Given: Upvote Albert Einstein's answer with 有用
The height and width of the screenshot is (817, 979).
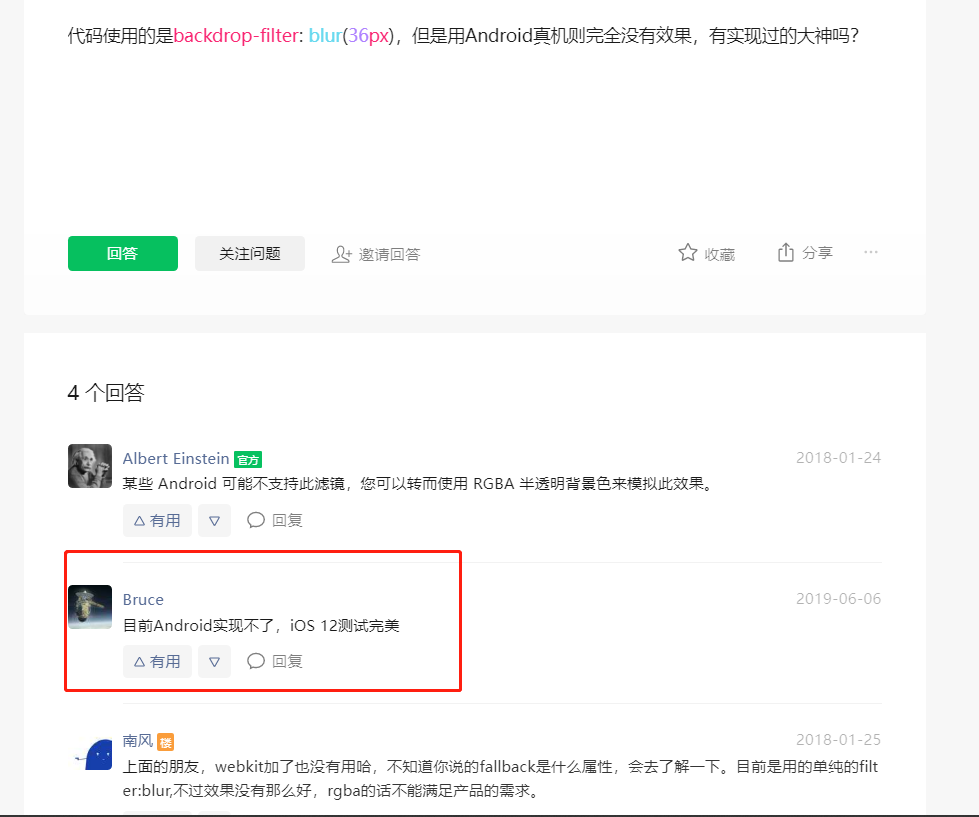Looking at the screenshot, I should coord(157,521).
